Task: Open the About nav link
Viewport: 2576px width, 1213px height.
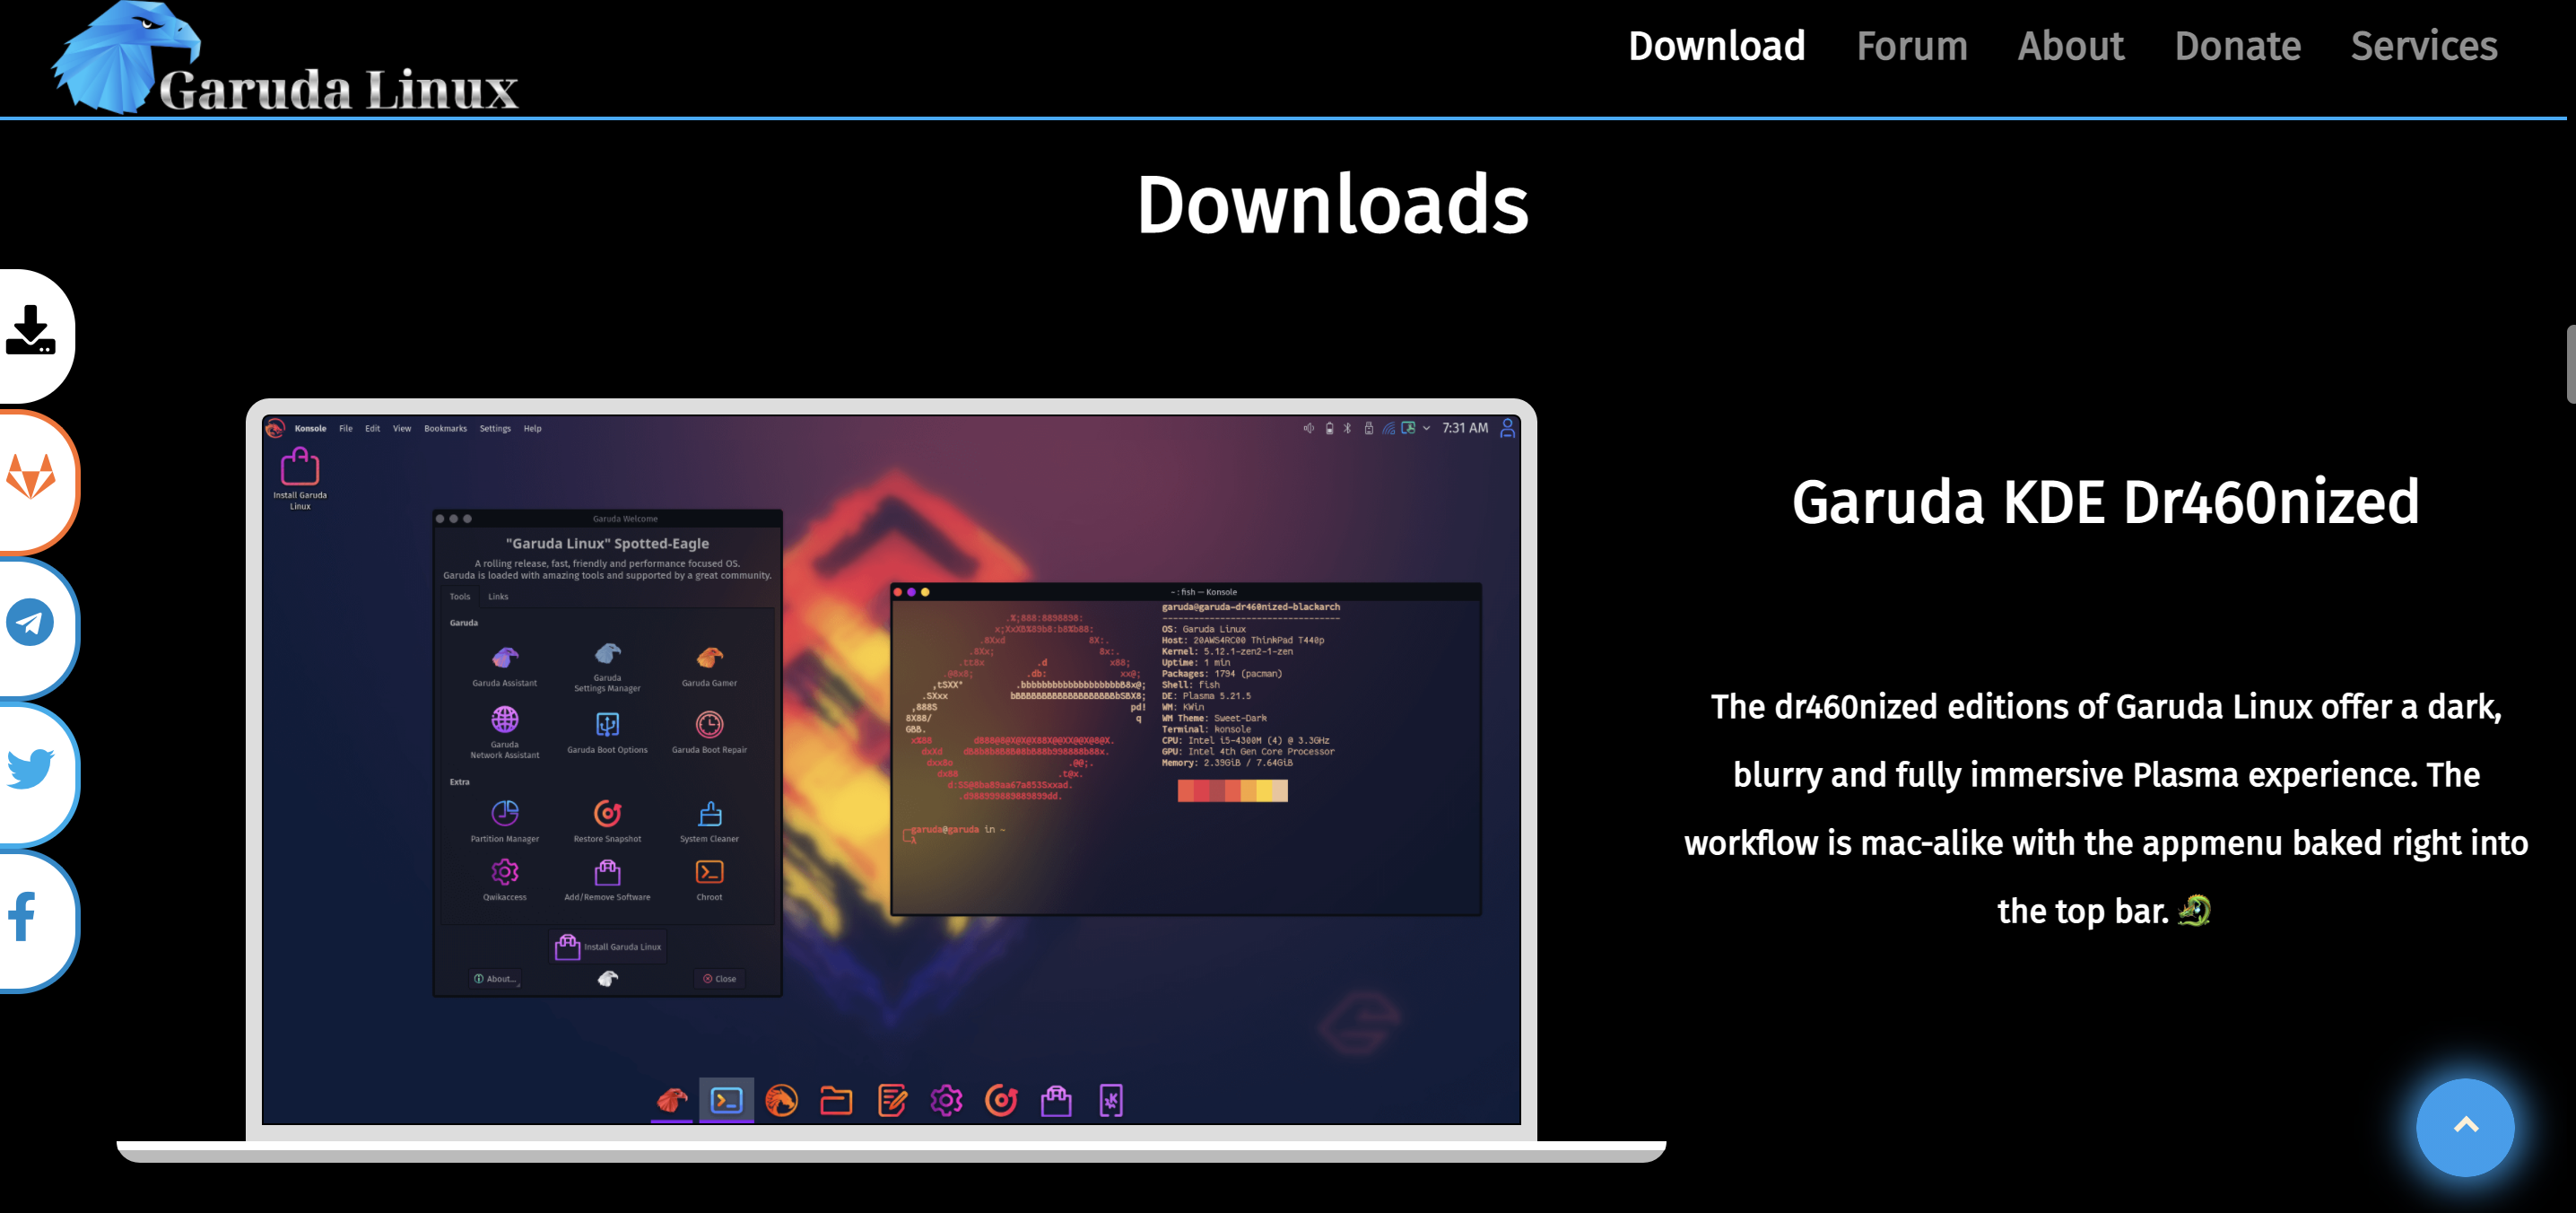Action: point(2070,46)
